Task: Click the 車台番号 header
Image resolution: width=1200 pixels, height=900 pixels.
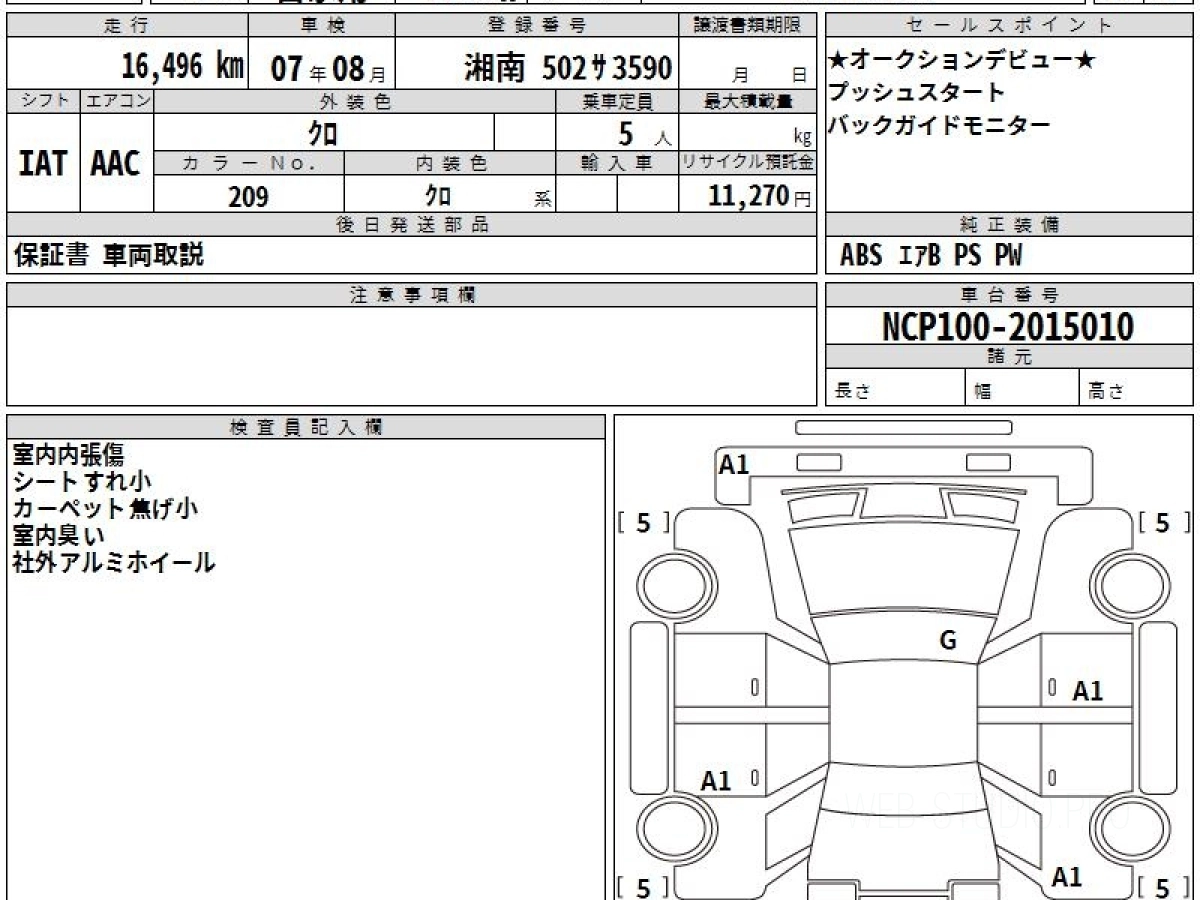Action: pos(1009,295)
